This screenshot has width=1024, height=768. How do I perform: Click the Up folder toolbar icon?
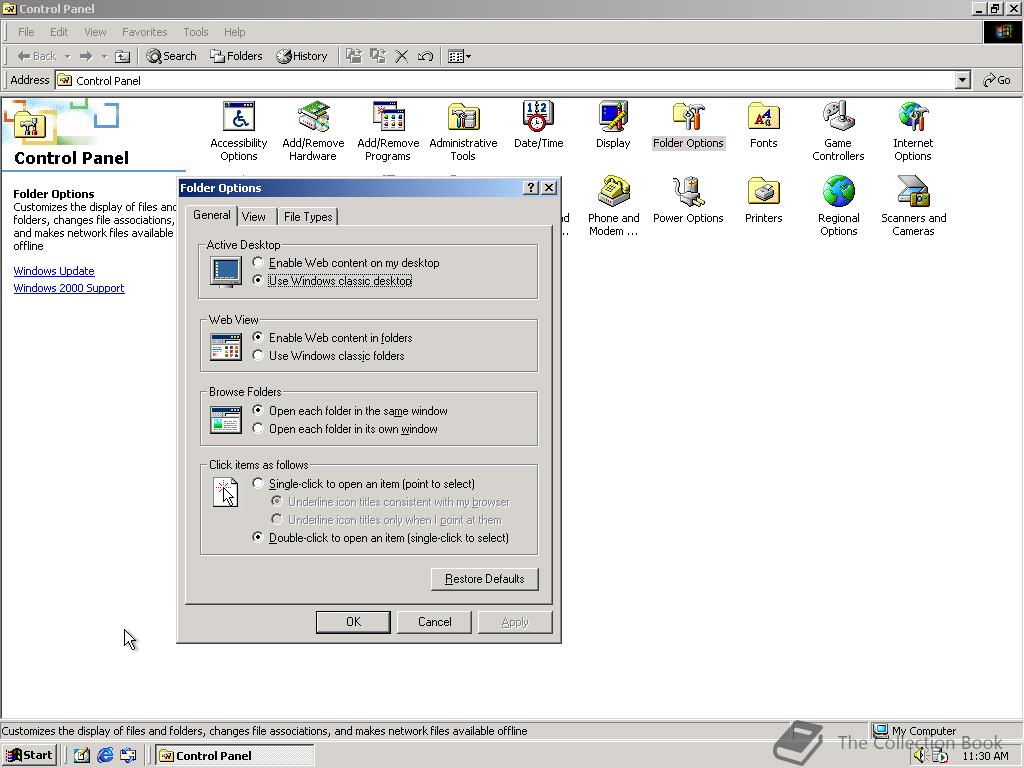pos(122,56)
